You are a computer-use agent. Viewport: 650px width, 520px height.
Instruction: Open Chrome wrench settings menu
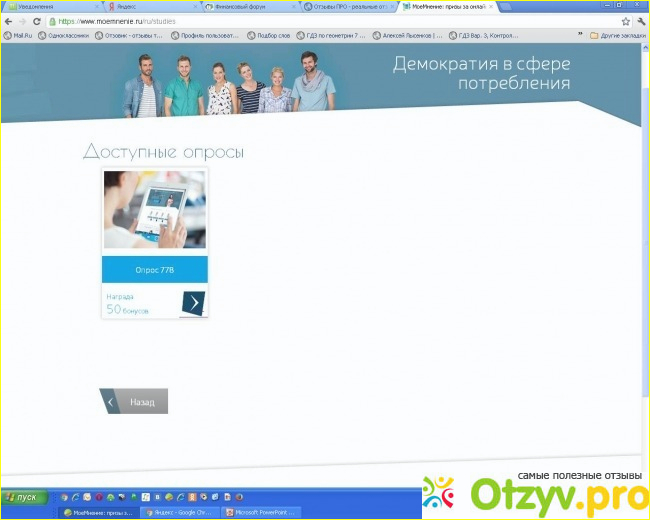click(640, 21)
